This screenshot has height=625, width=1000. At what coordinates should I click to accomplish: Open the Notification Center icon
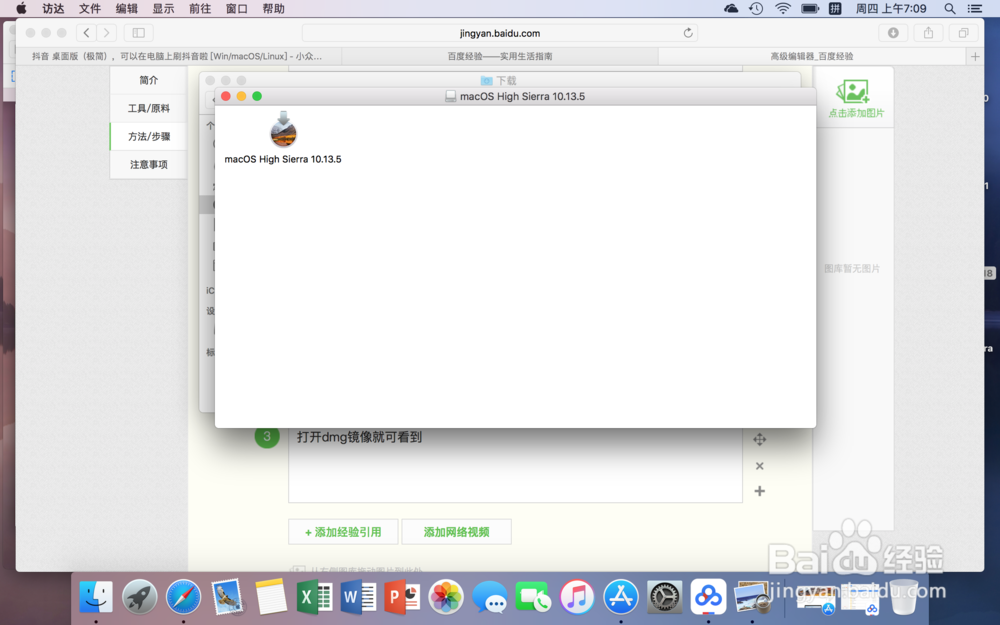[x=974, y=8]
